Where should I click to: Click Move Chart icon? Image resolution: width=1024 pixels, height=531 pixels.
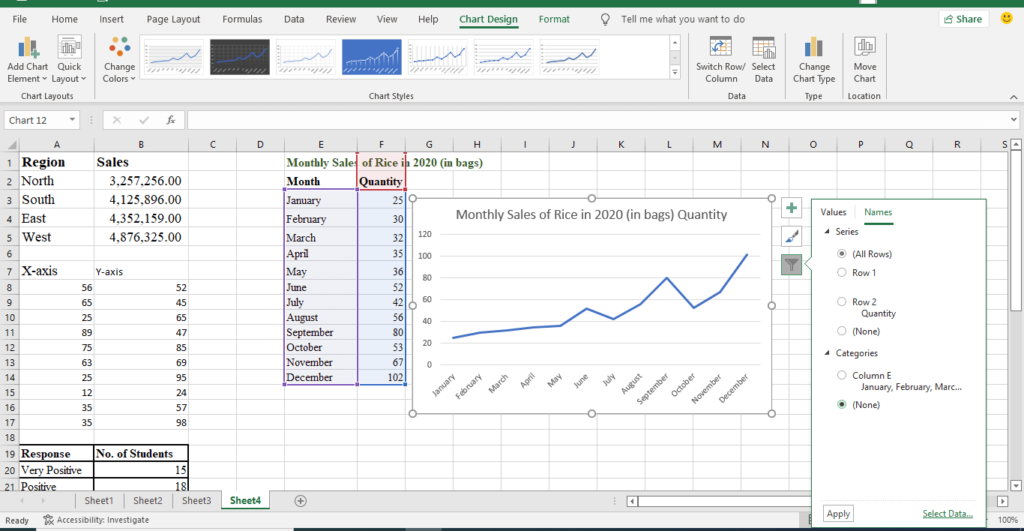(865, 48)
